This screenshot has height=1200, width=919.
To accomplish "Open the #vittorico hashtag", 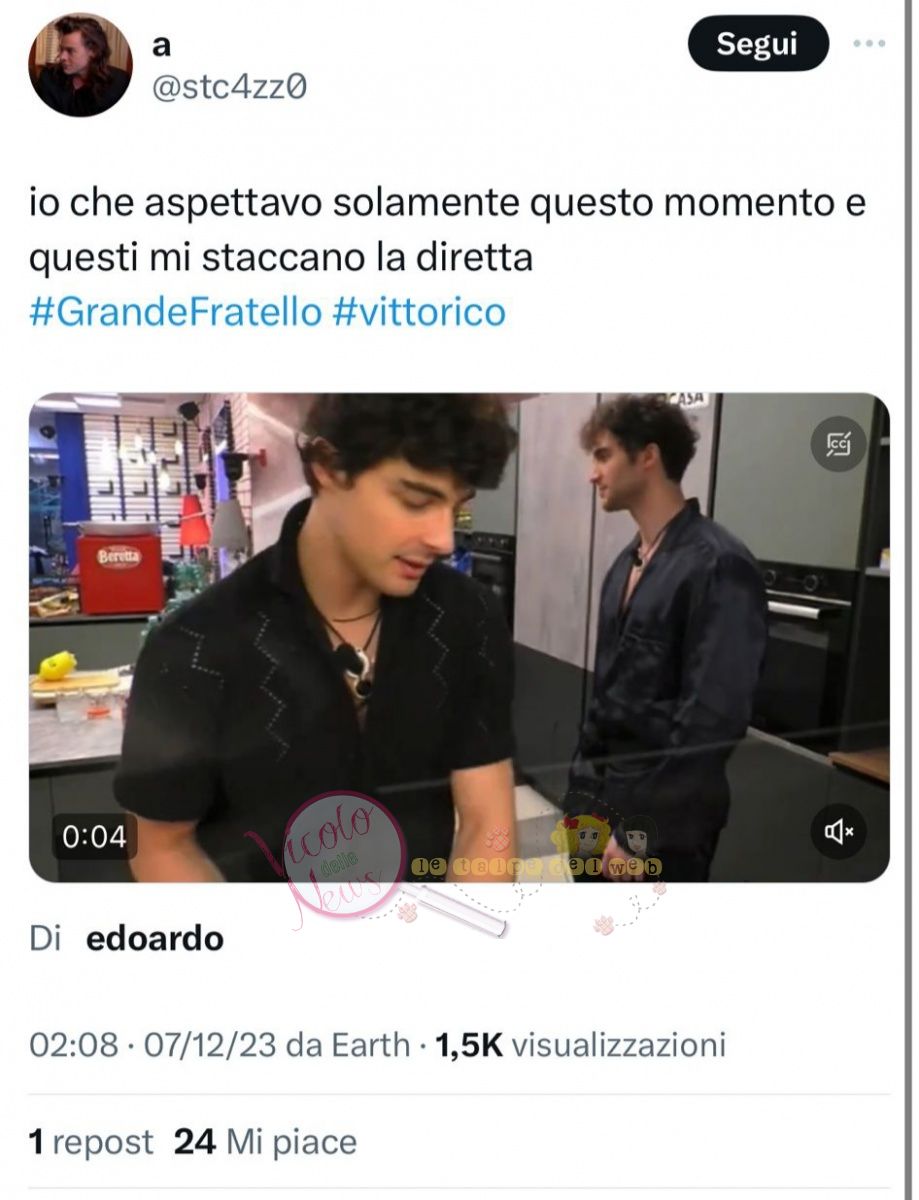I will coord(418,313).
